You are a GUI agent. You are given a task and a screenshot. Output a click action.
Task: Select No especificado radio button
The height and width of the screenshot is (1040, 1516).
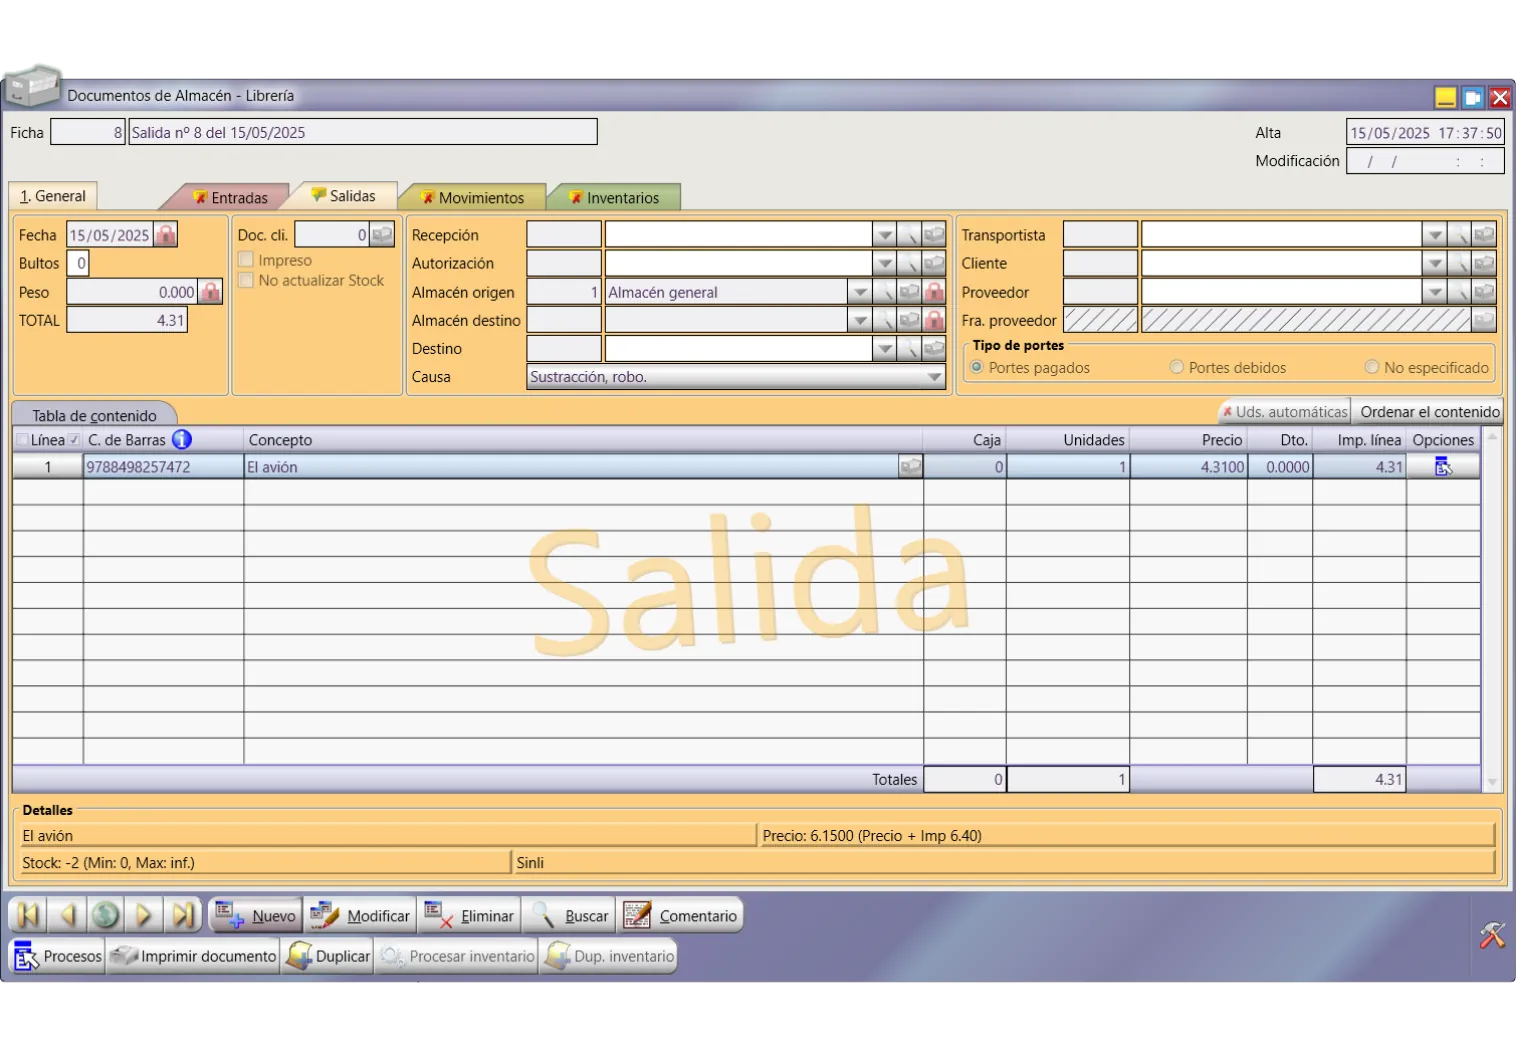(1372, 368)
